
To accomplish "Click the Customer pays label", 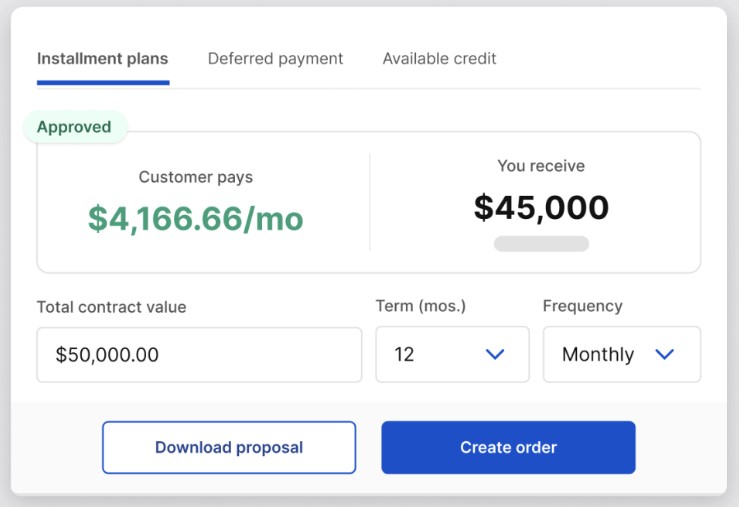I will point(196,177).
